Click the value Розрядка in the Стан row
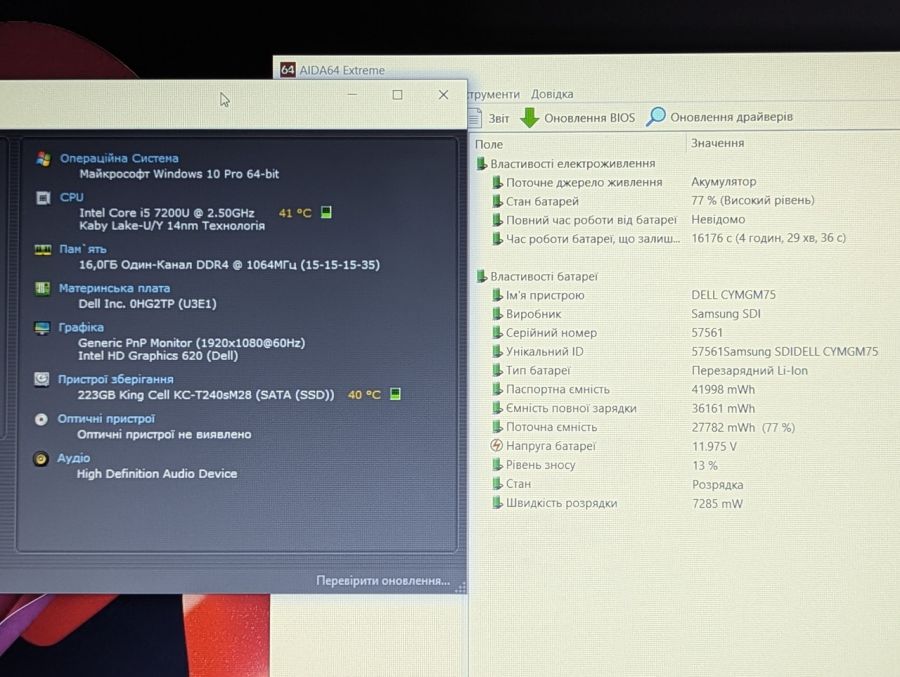Image resolution: width=900 pixels, height=677 pixels. pyautogui.click(x=717, y=485)
